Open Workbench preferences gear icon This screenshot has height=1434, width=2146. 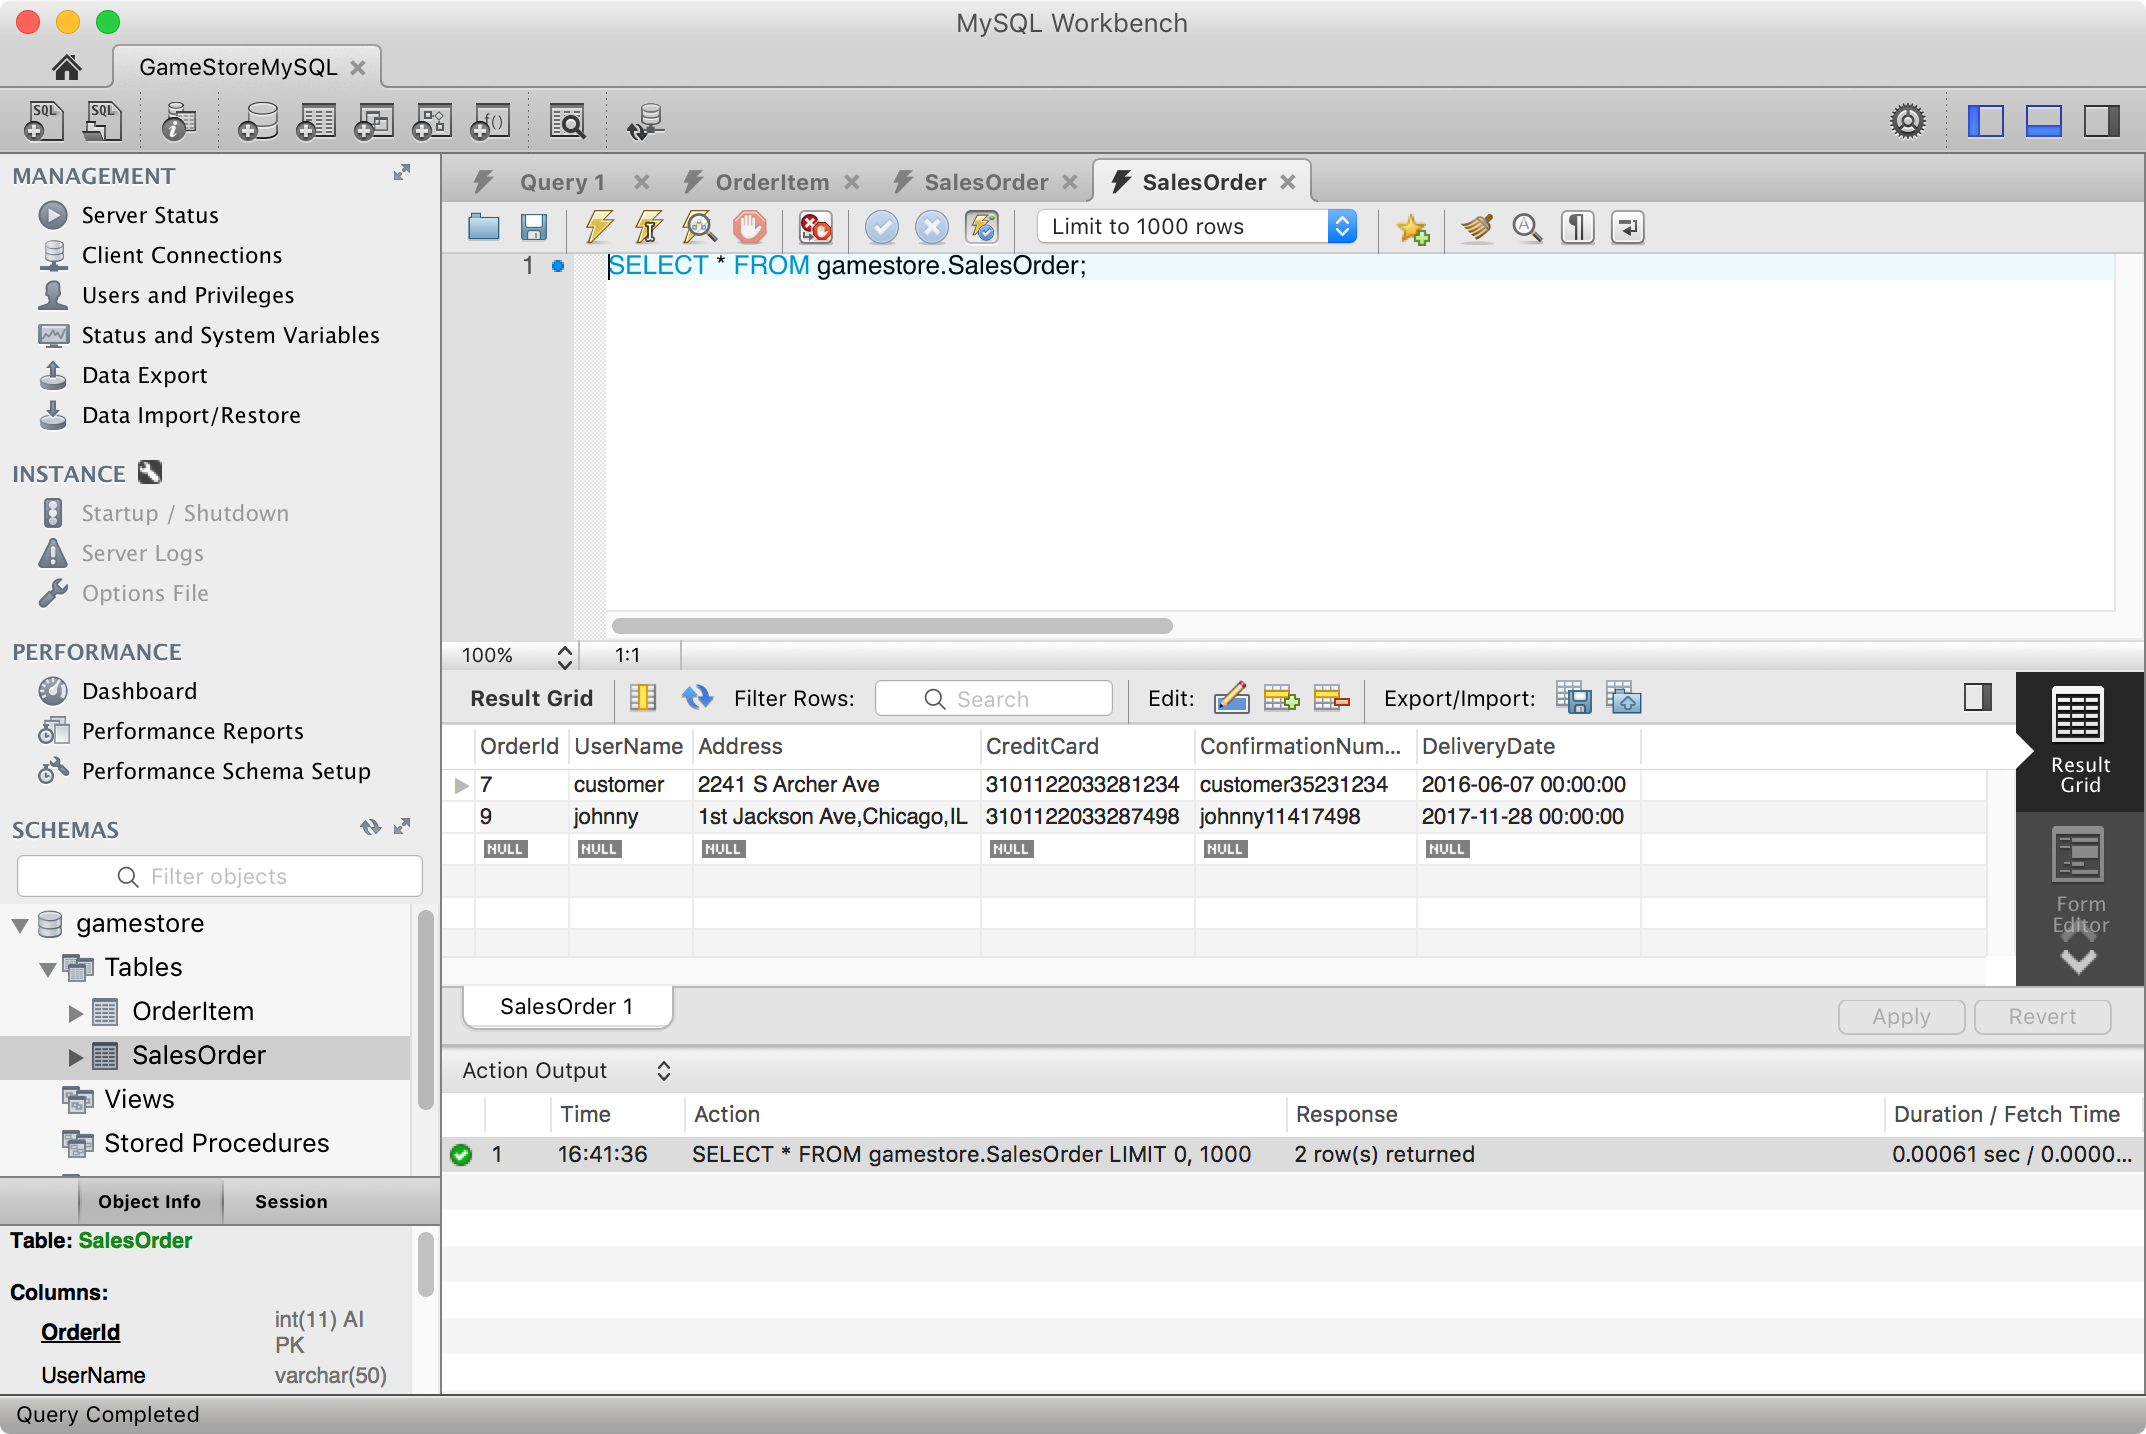(1908, 121)
